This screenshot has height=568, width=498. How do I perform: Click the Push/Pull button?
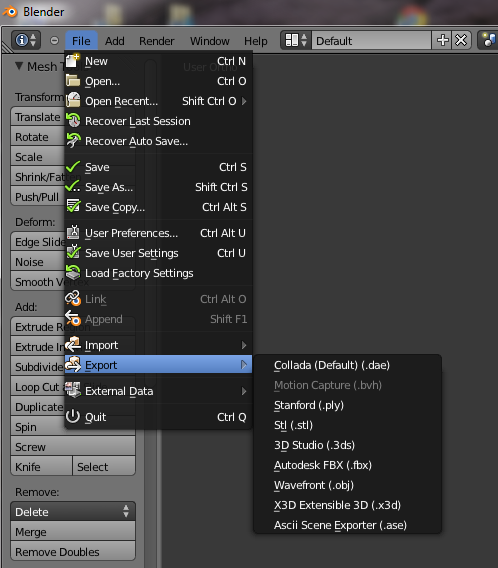[38, 197]
